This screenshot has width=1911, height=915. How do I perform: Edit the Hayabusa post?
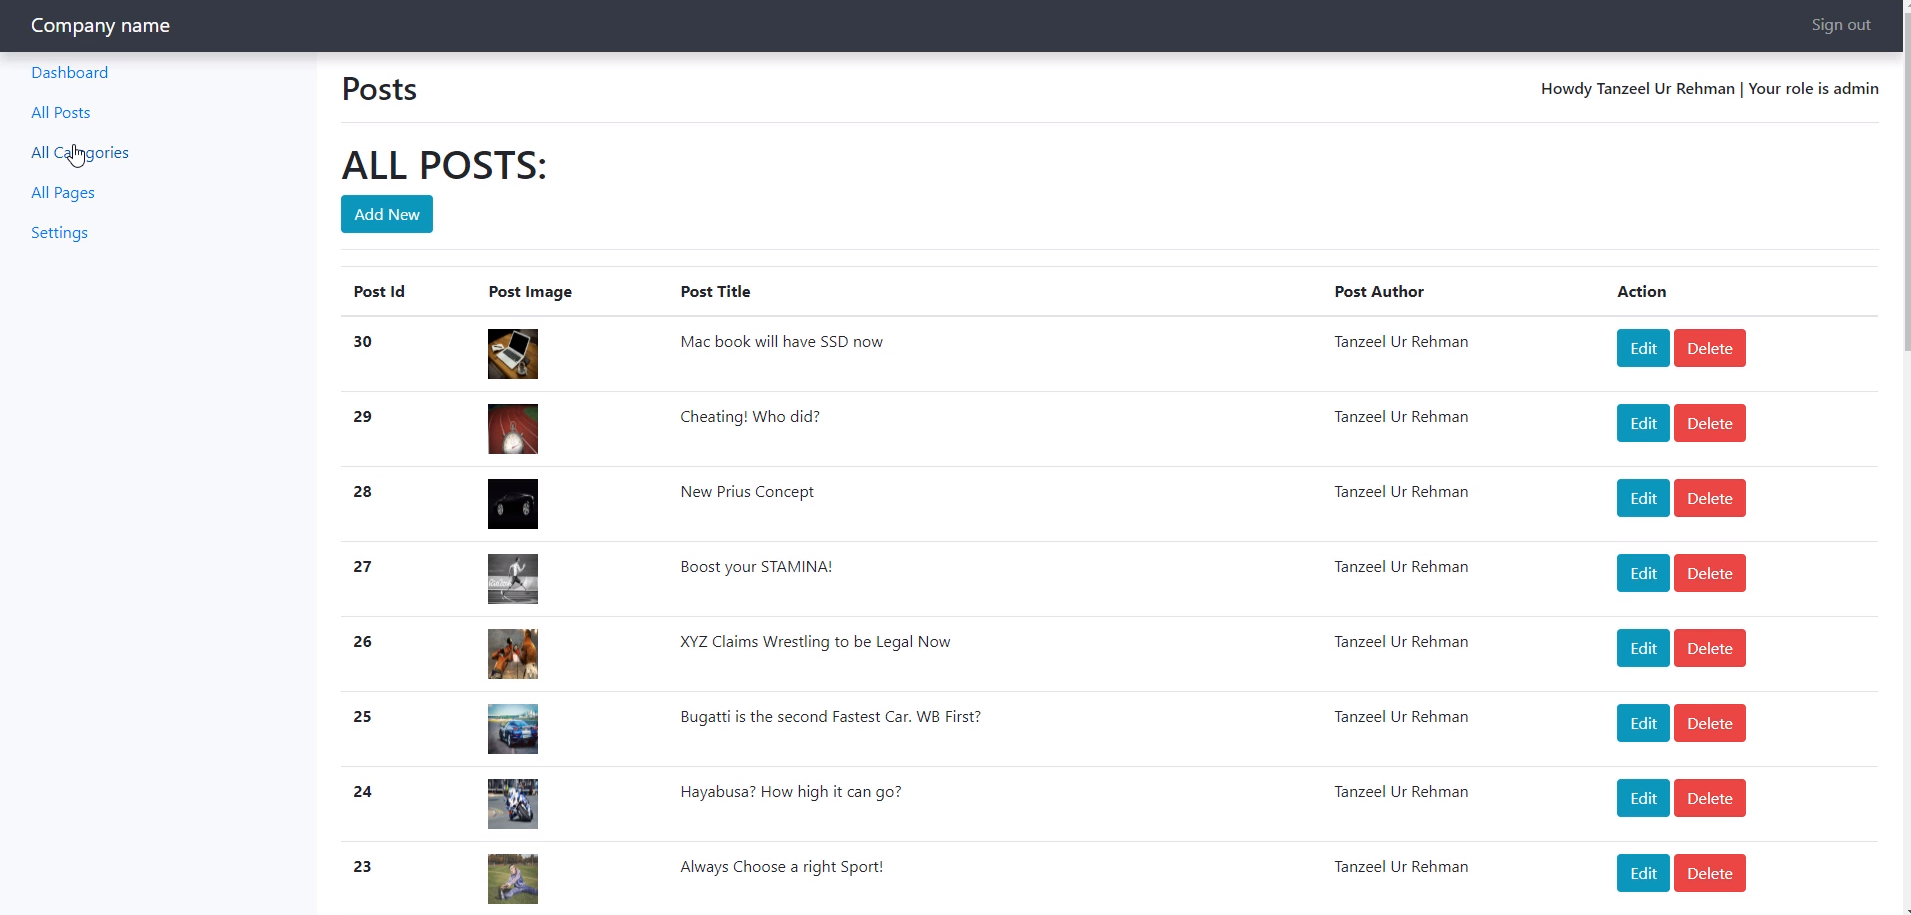[1642, 799]
